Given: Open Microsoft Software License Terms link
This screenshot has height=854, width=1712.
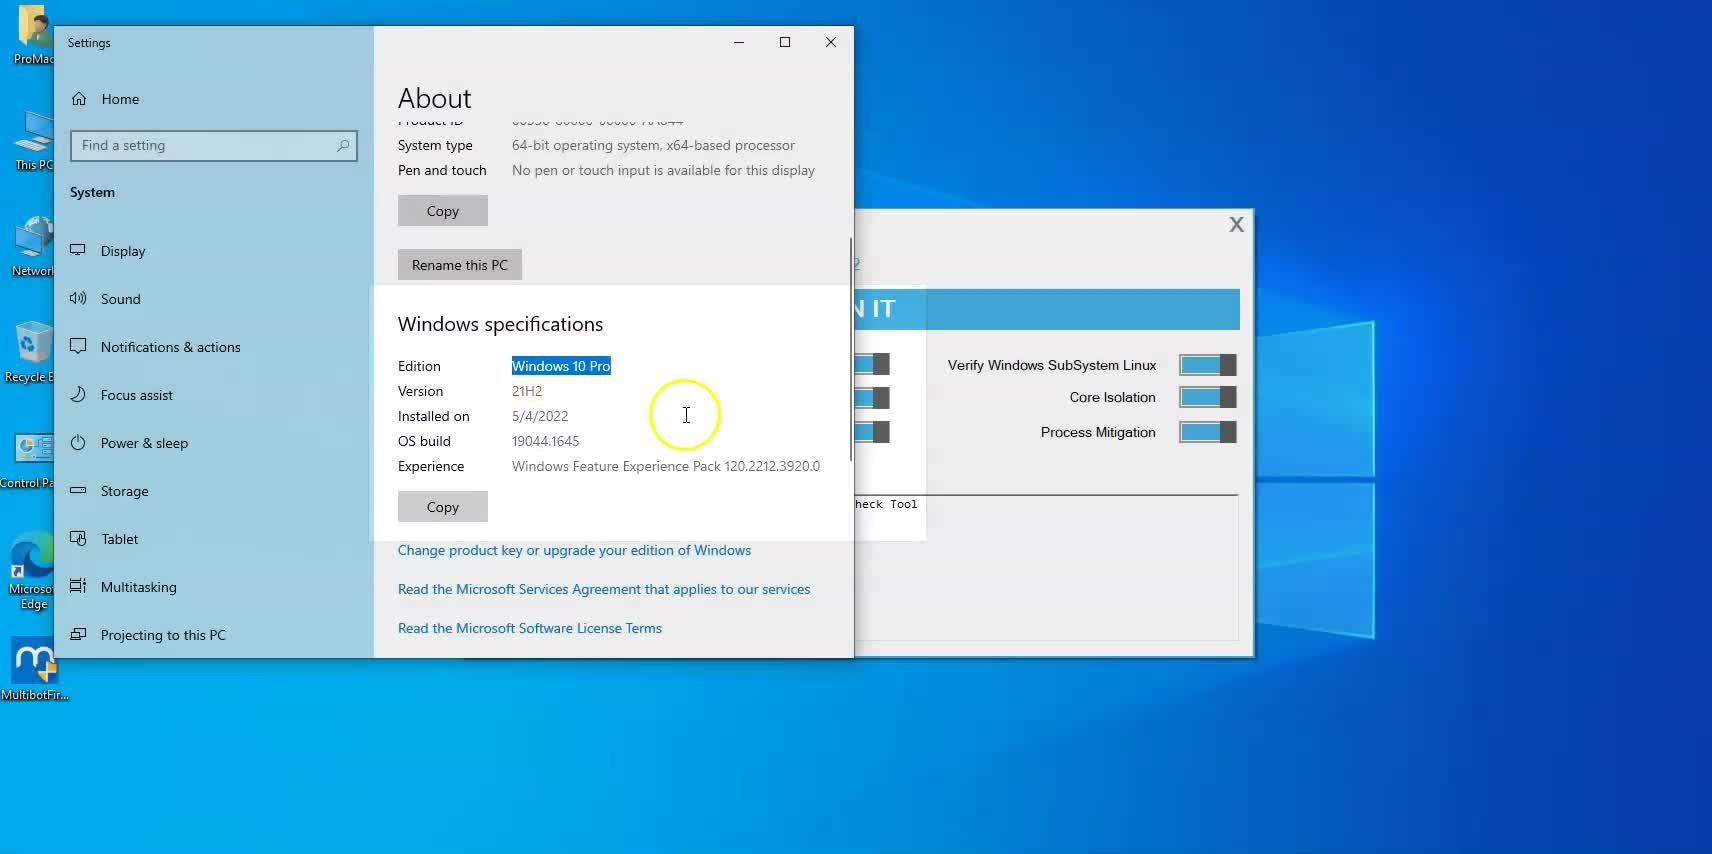Looking at the screenshot, I should 530,628.
